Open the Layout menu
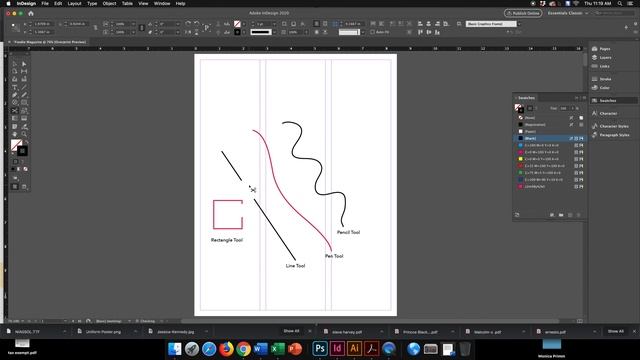This screenshot has height=360, width=640. [x=74, y=3]
